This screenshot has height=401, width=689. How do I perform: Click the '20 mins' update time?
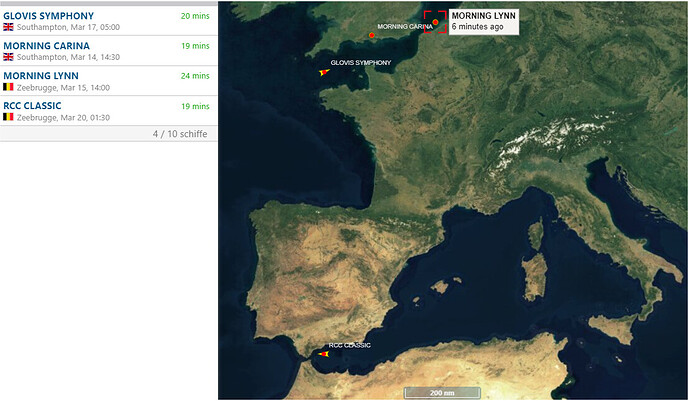(195, 16)
